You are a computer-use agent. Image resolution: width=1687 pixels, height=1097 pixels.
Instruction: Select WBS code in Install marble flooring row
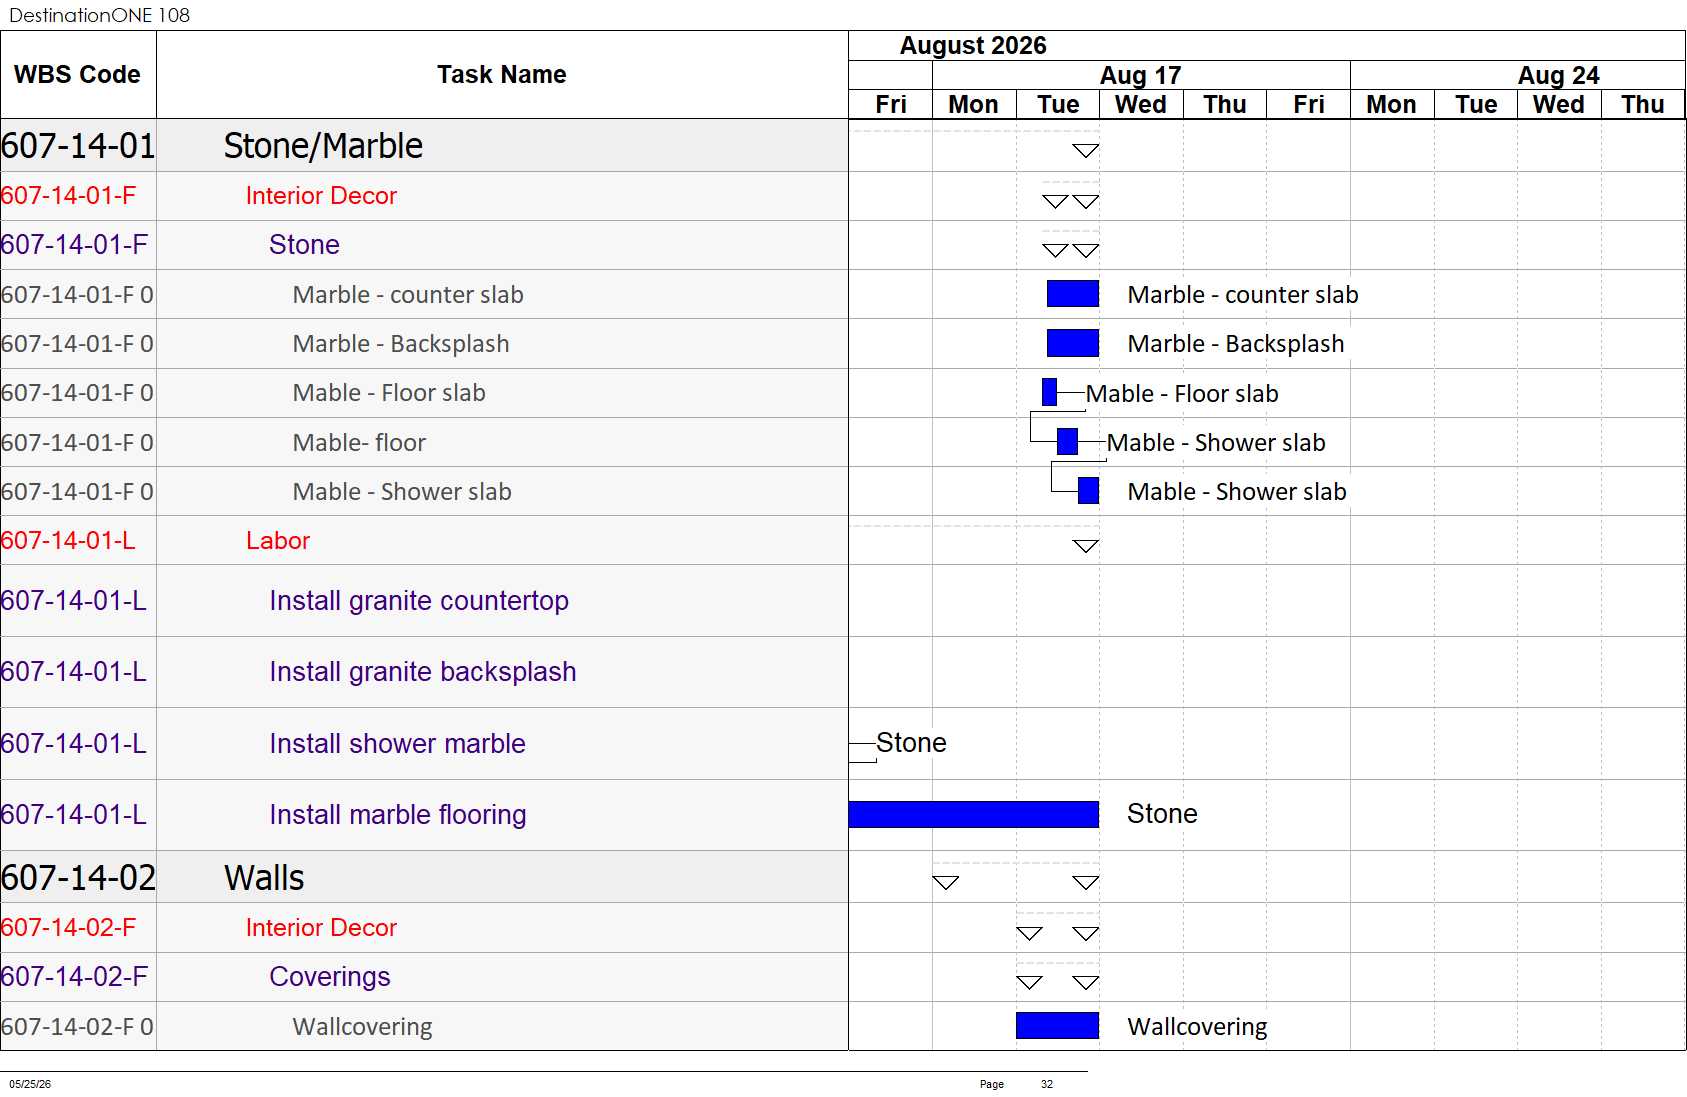74,815
